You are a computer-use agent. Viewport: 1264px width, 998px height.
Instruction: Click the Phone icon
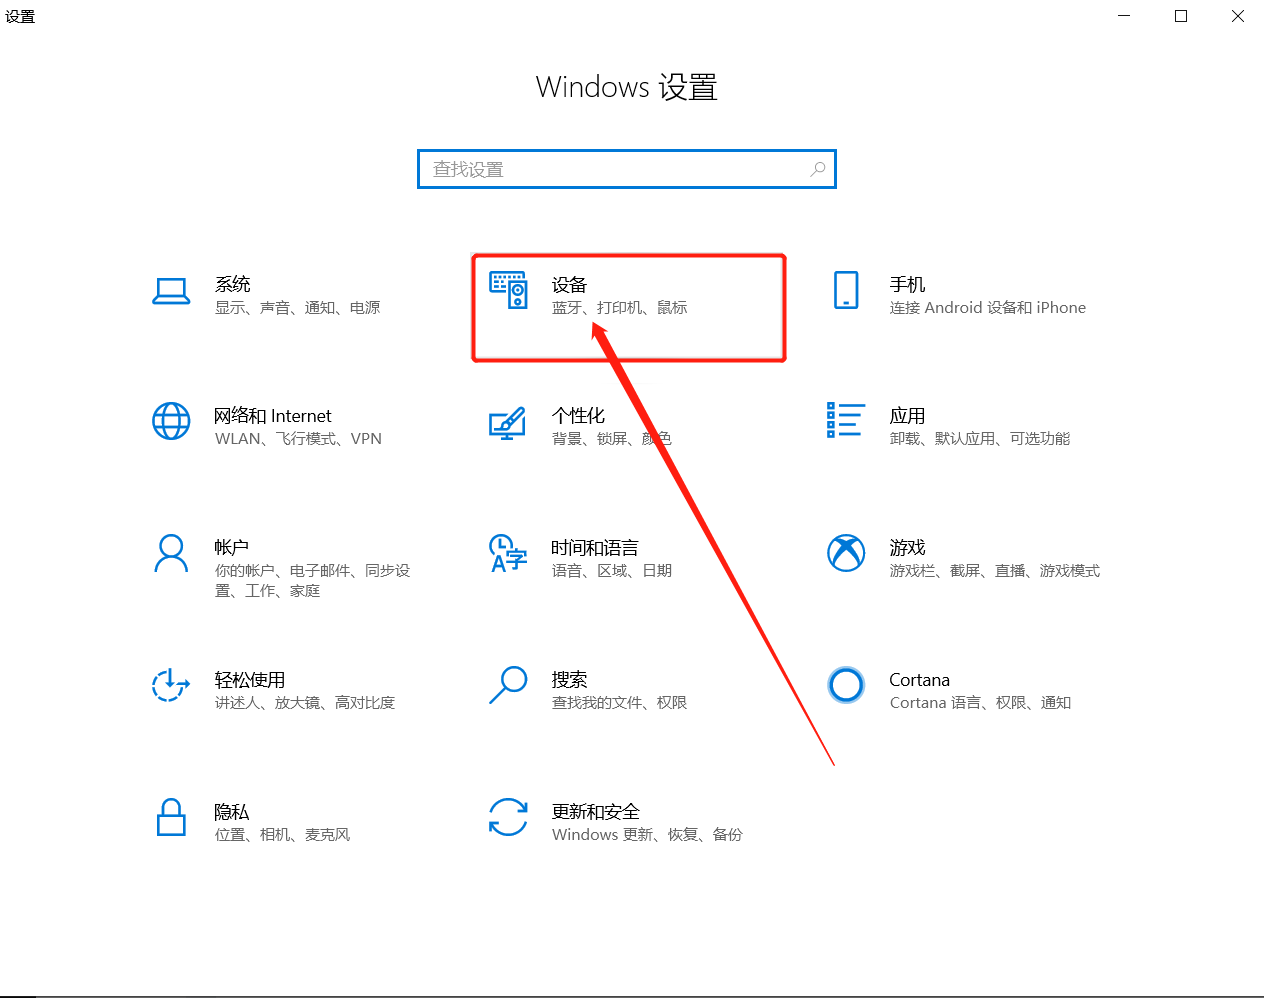click(846, 290)
